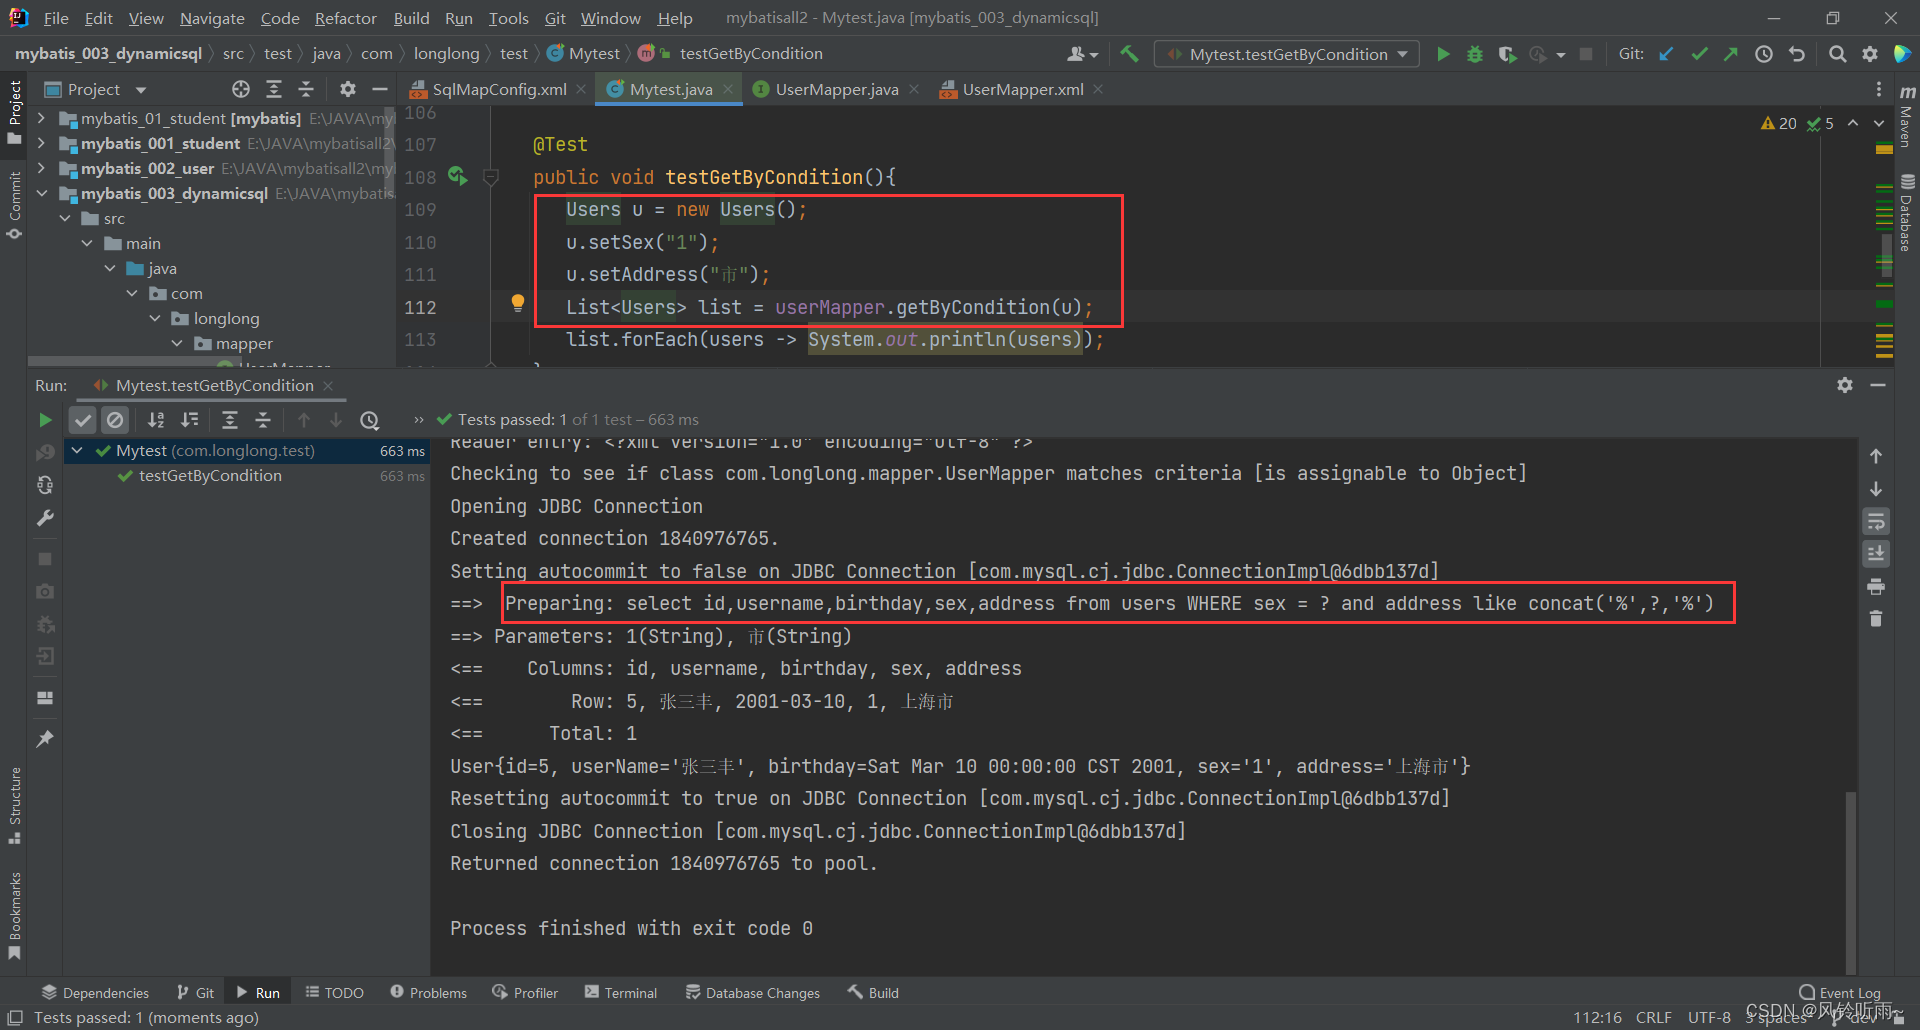Select testGetByCondition in test results tree
Viewport: 1920px width, 1030px height.
pyautogui.click(x=210, y=476)
